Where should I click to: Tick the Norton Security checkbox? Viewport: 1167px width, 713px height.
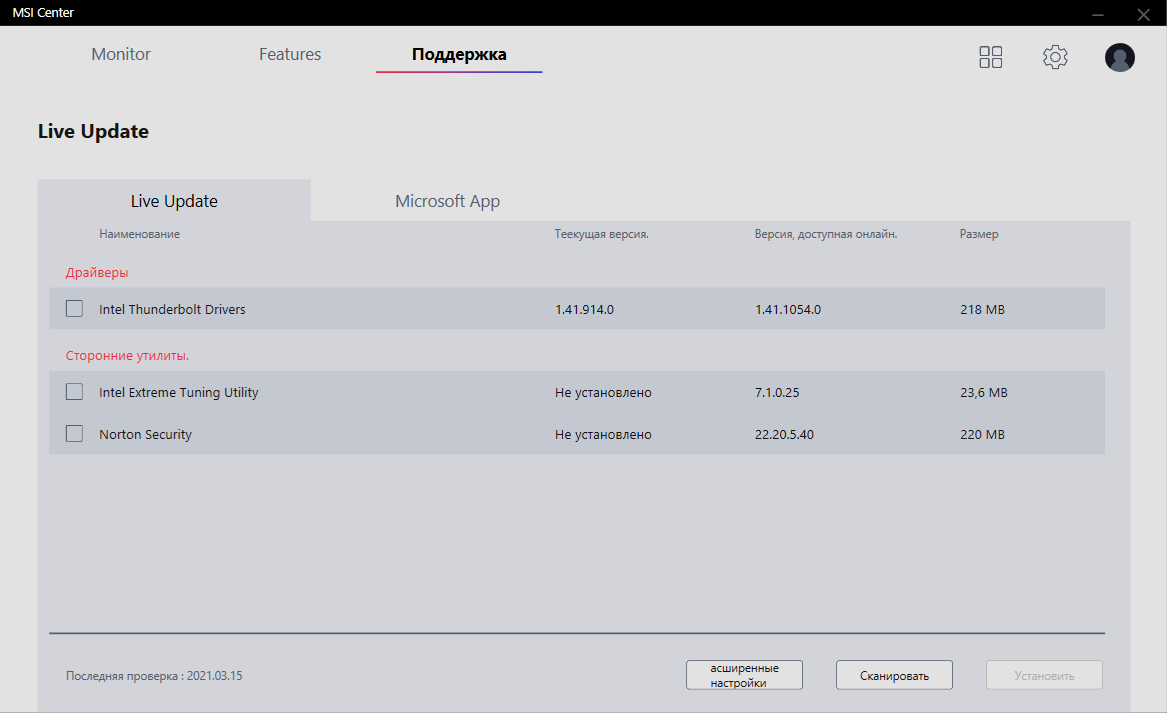(74, 433)
